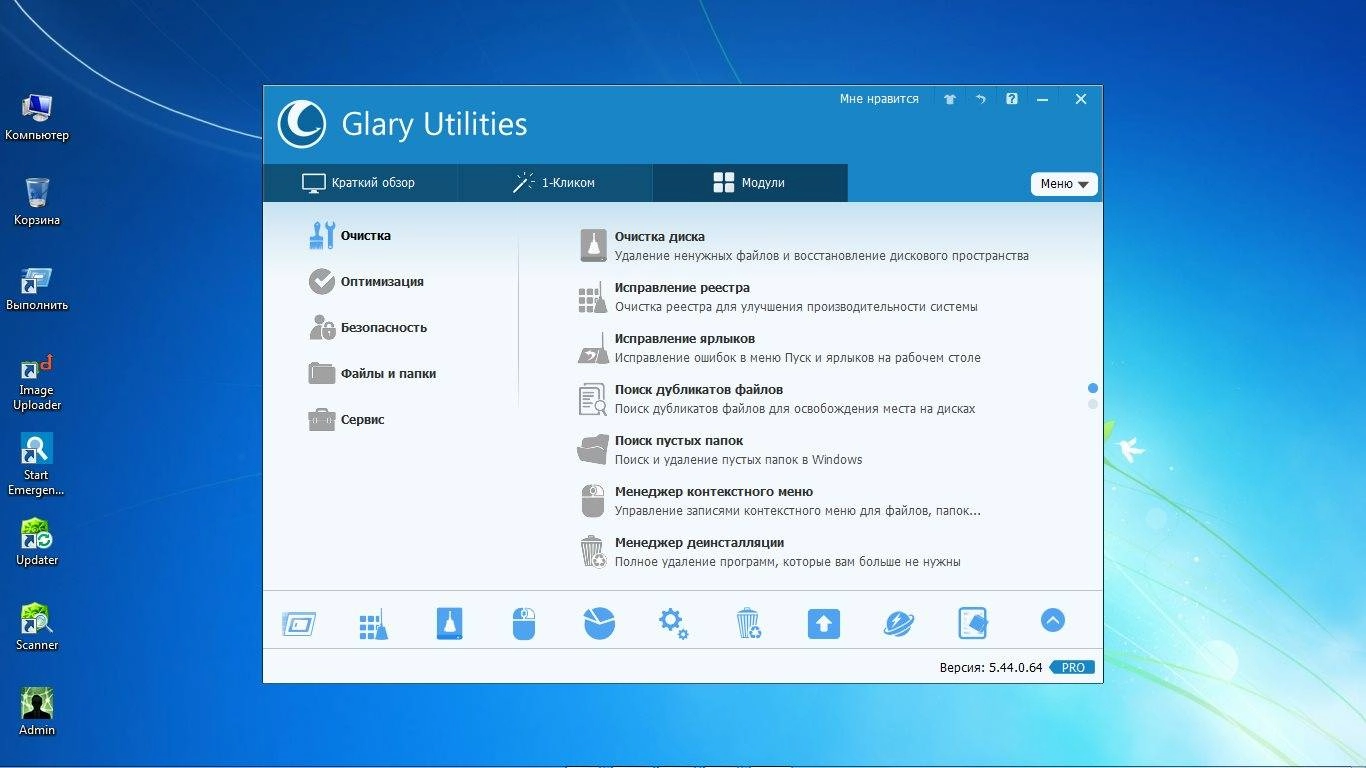This screenshot has width=1366, height=768.
Task: Click the document eraser dock icon
Action: 973,623
